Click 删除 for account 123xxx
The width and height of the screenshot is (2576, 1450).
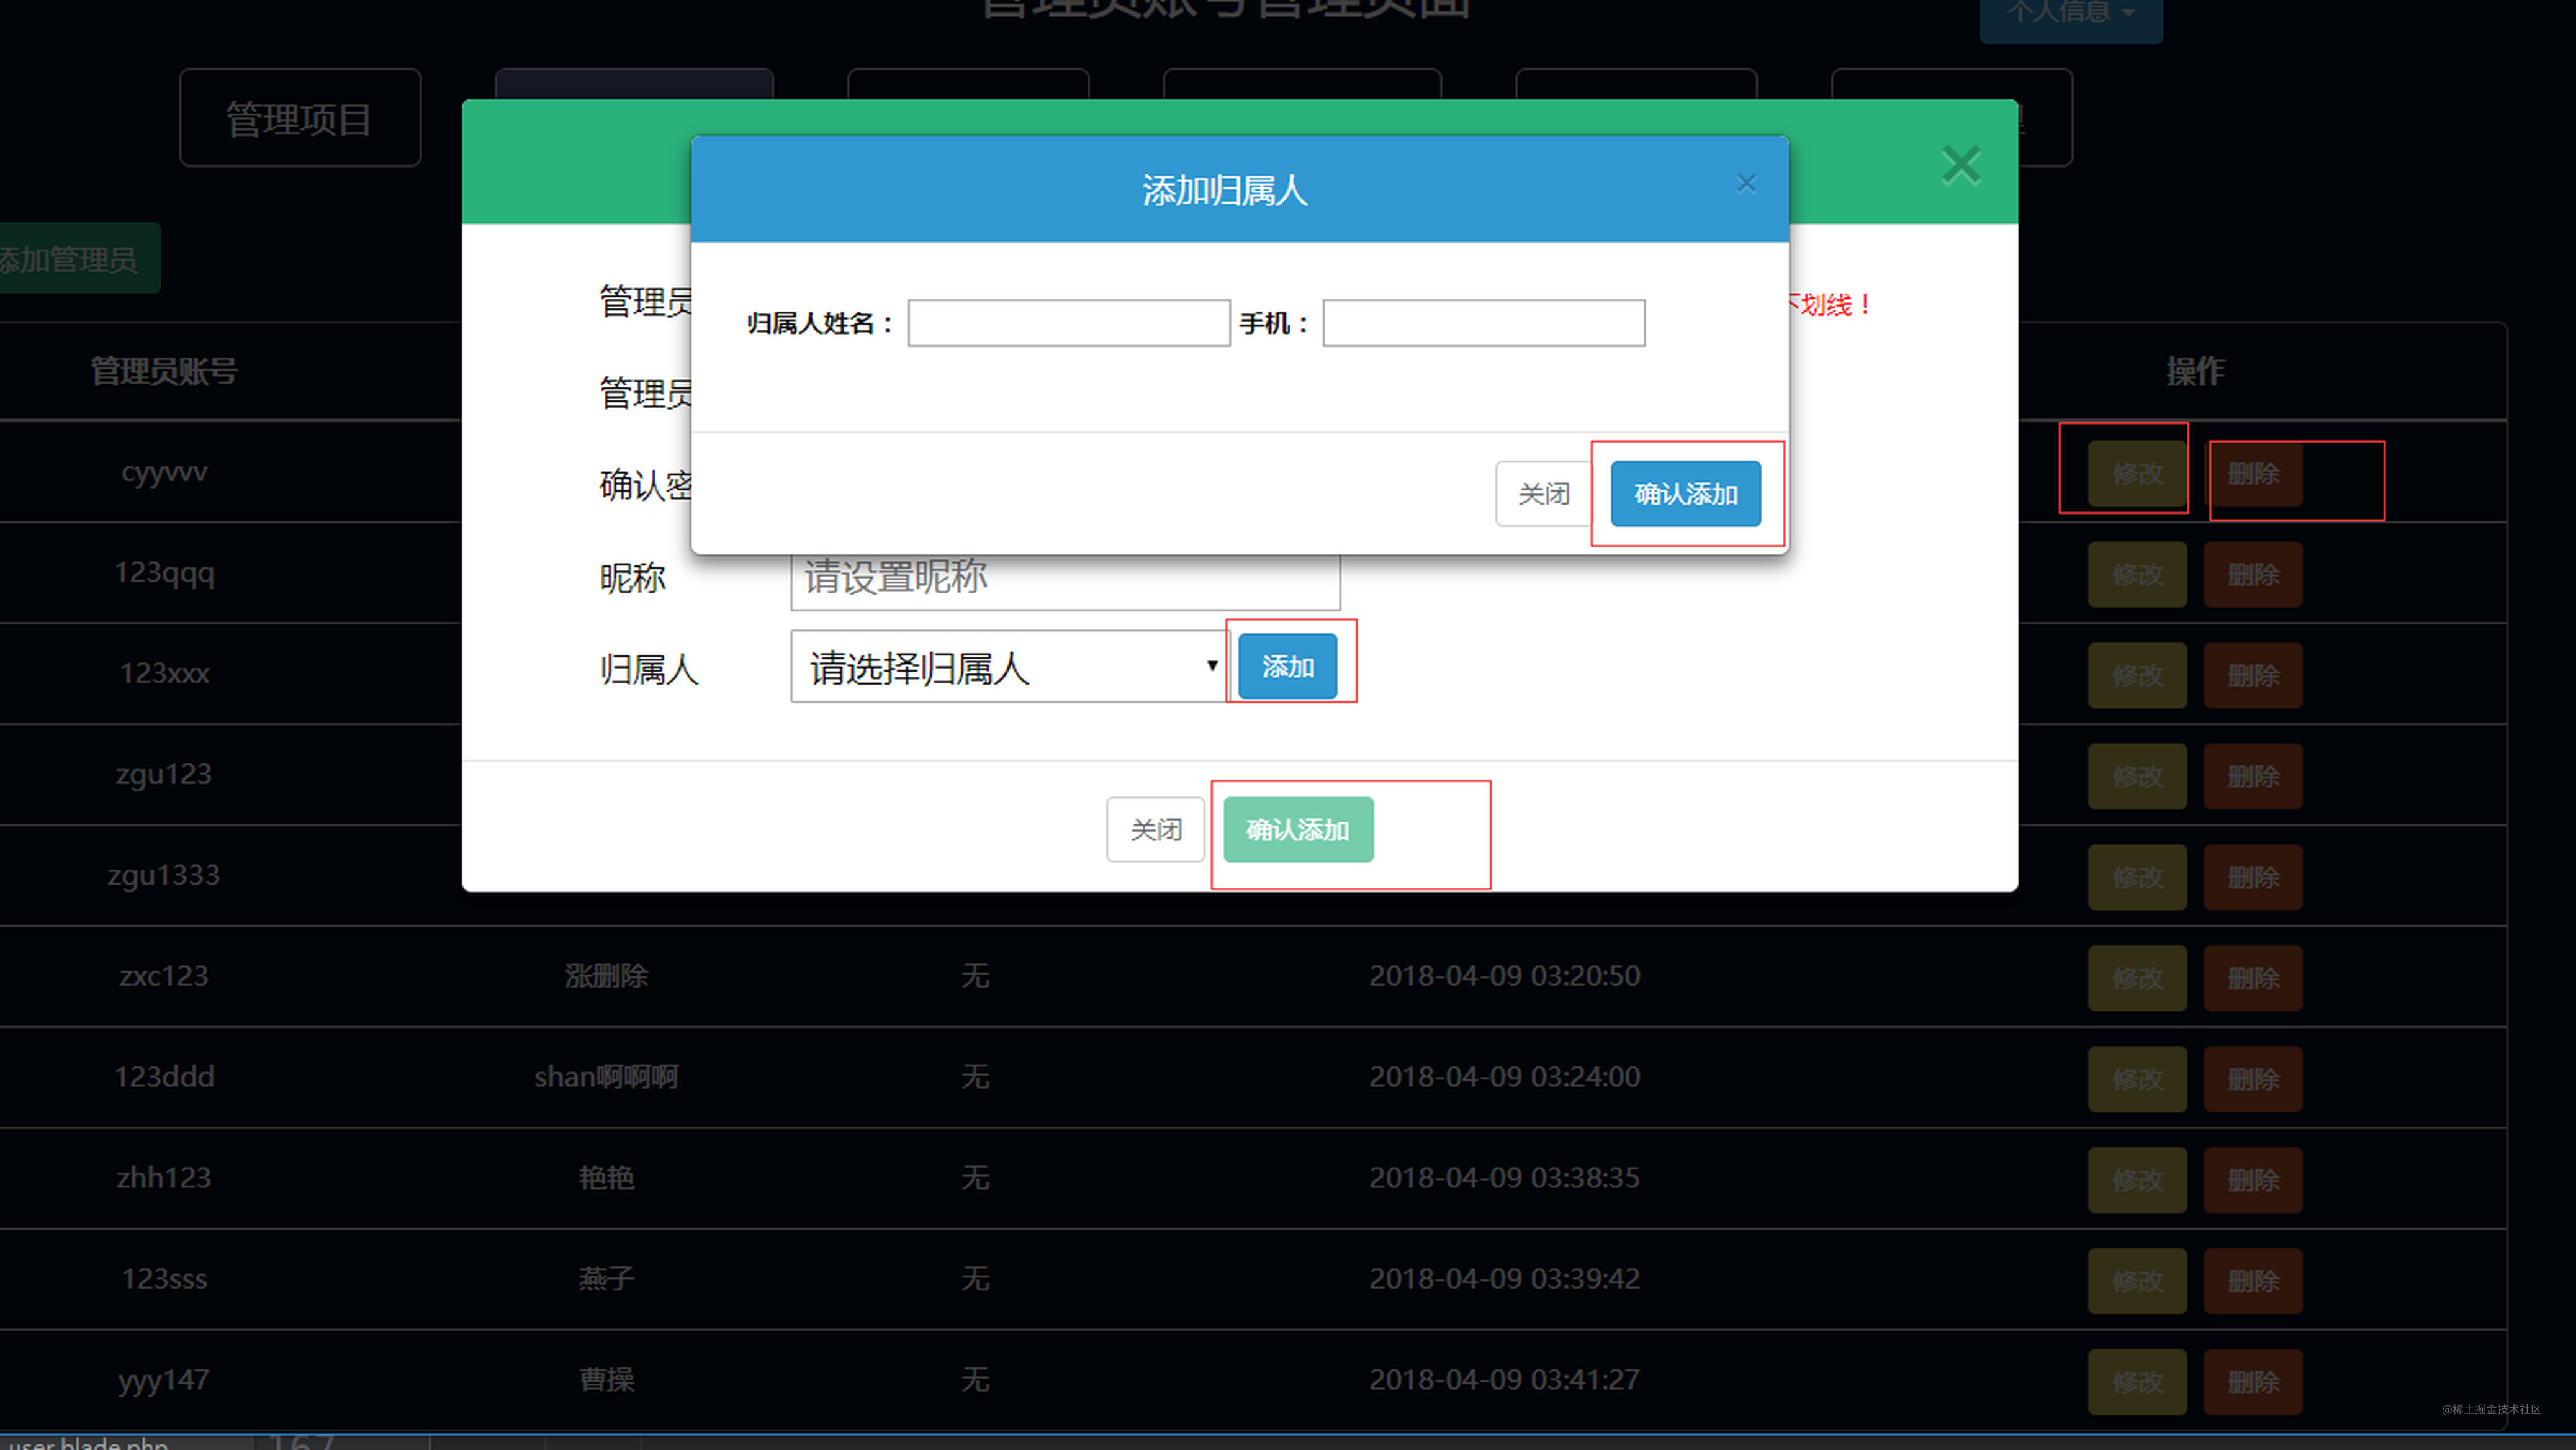click(x=2253, y=676)
